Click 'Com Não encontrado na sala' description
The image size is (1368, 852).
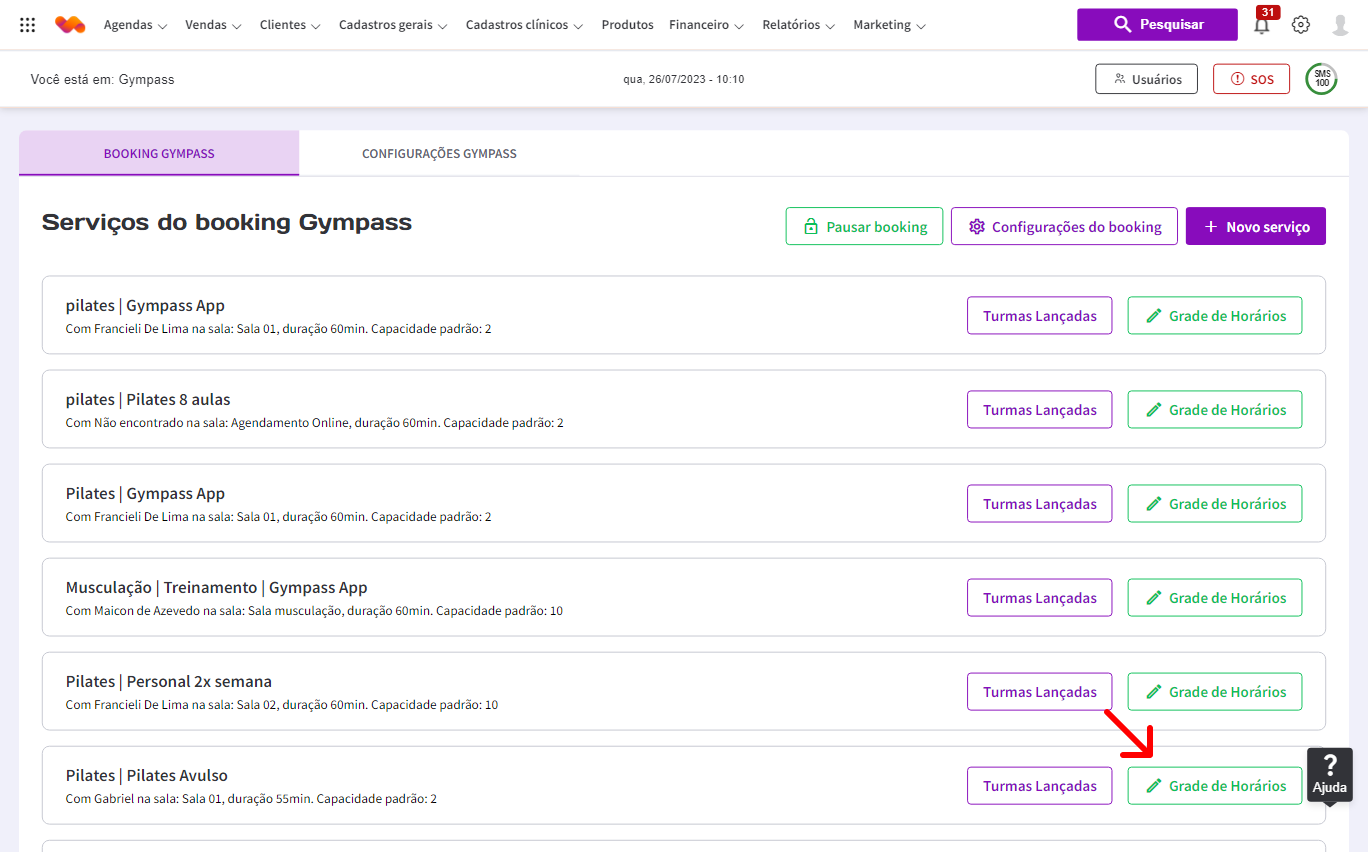(315, 423)
